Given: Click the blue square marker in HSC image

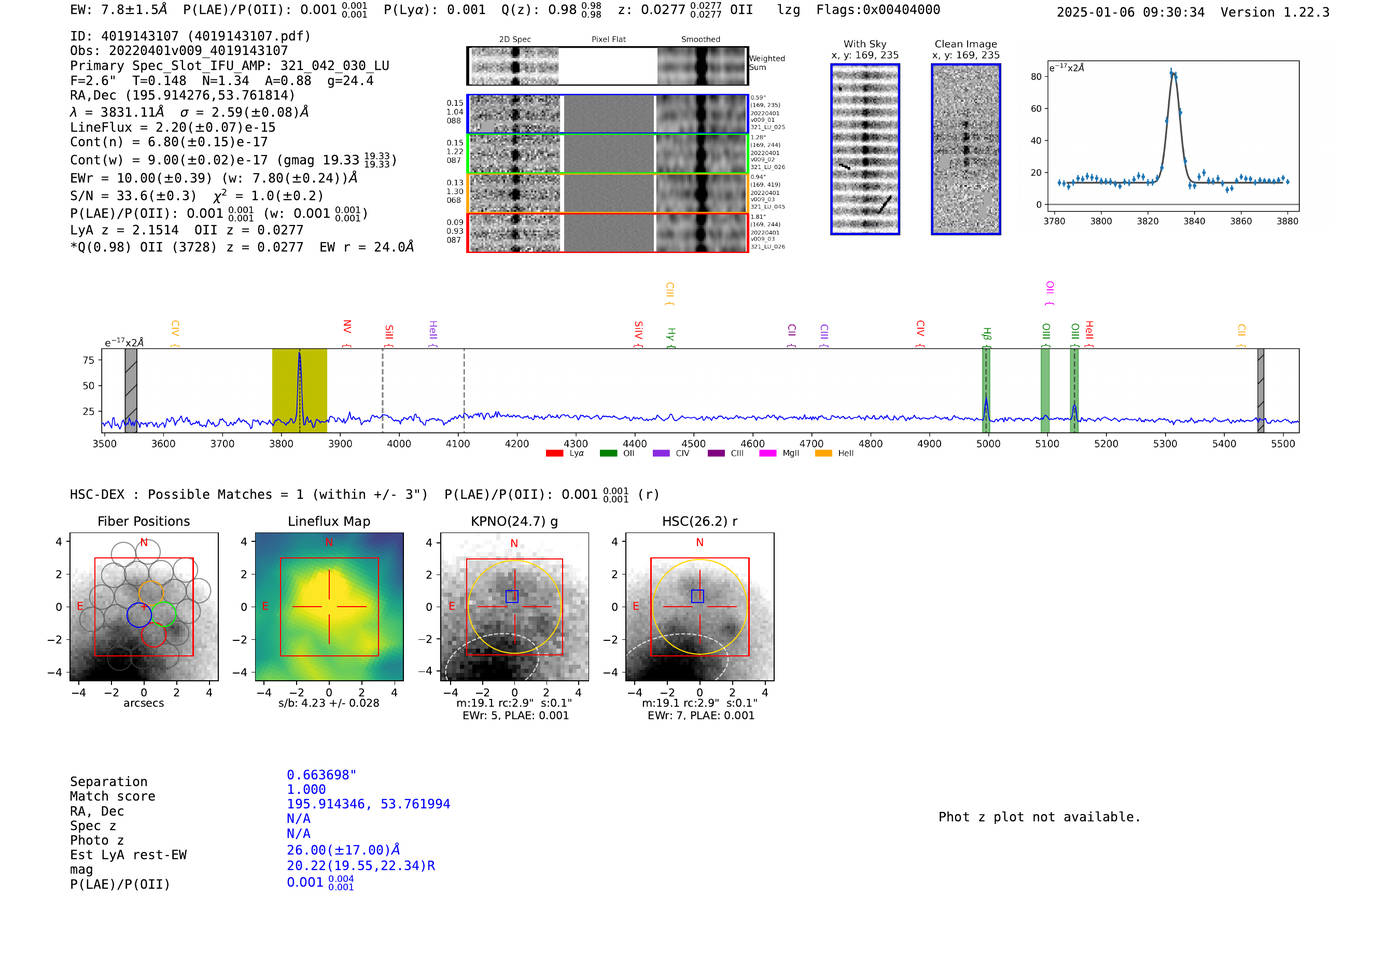Looking at the screenshot, I should (x=697, y=596).
